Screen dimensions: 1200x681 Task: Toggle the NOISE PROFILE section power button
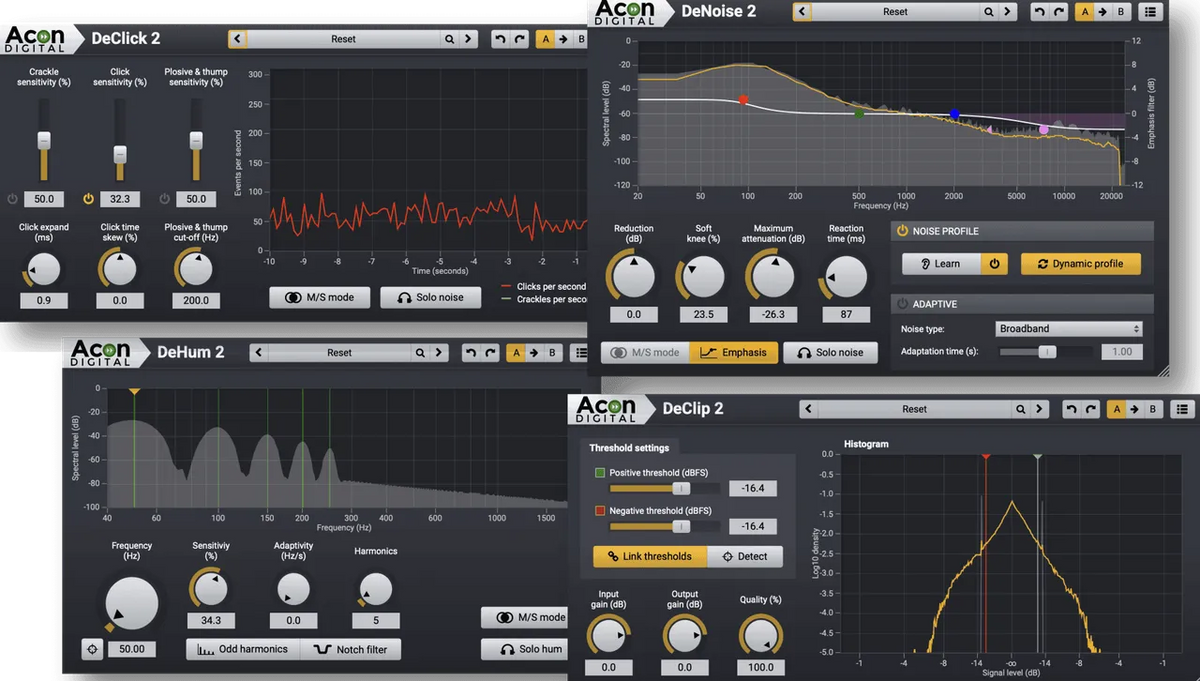[903, 231]
